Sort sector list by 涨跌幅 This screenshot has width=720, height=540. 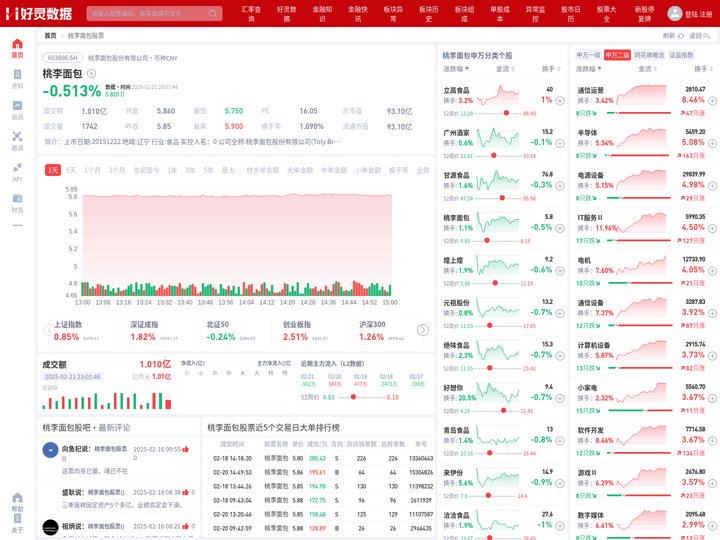click(x=589, y=69)
